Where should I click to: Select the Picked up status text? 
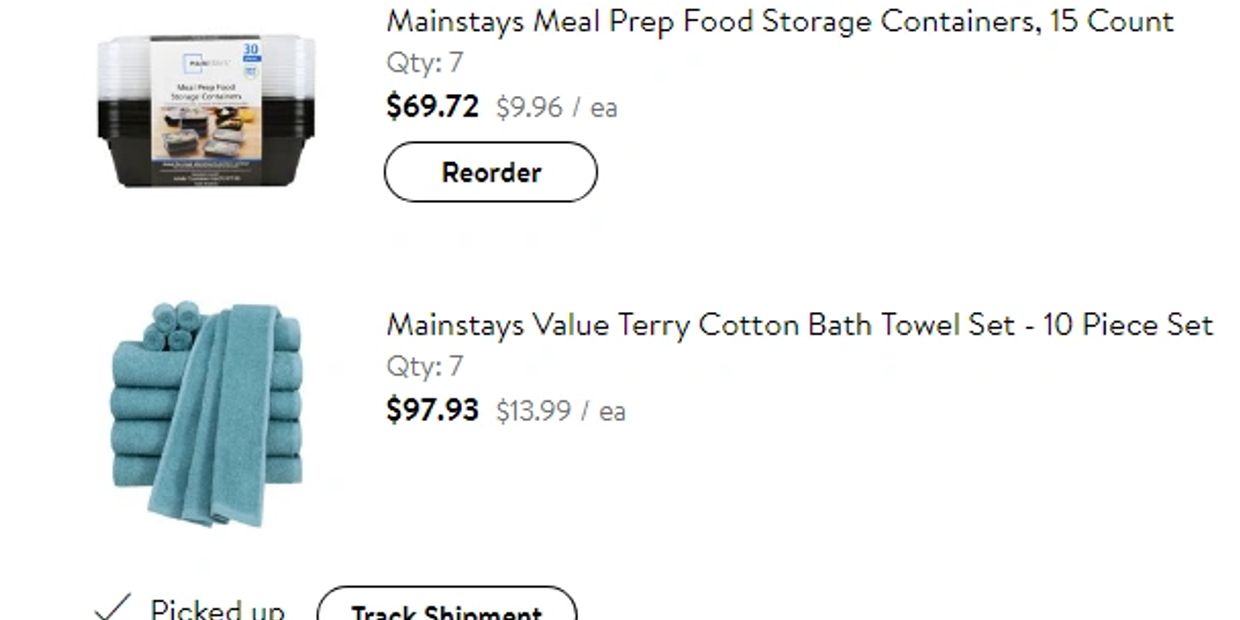coord(217,609)
